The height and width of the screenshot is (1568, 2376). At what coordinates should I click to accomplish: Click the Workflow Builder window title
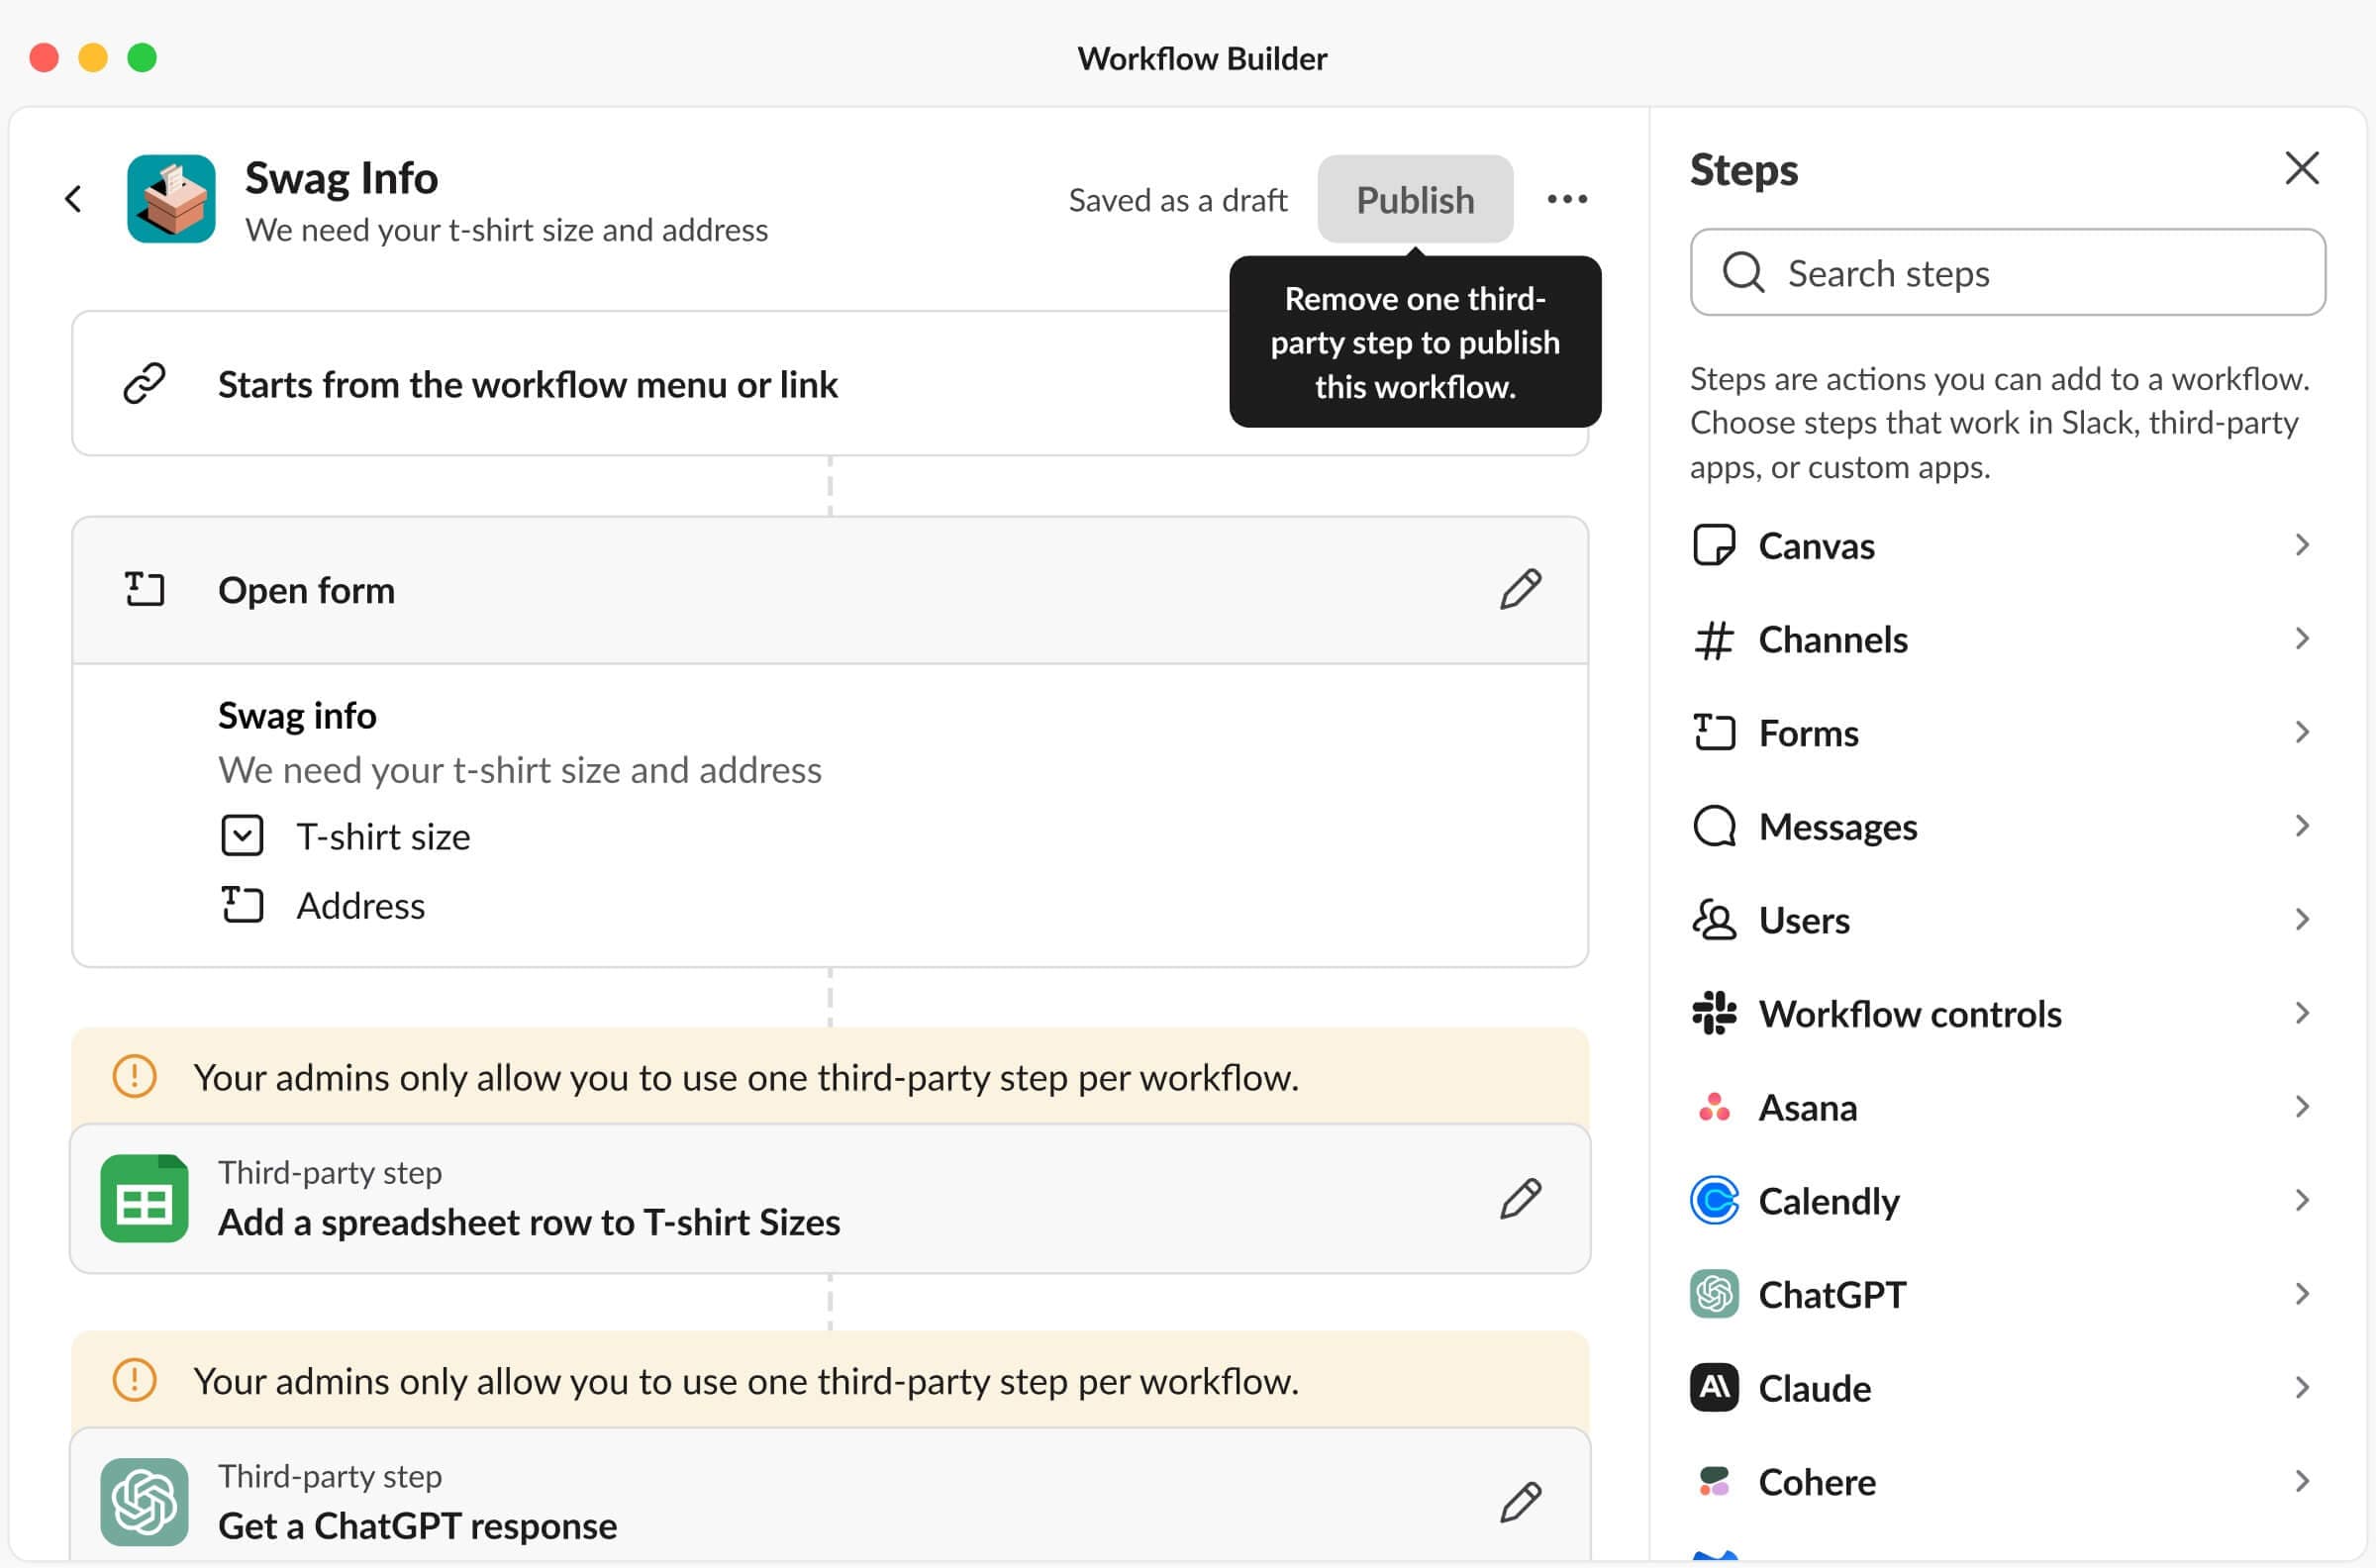[1202, 59]
